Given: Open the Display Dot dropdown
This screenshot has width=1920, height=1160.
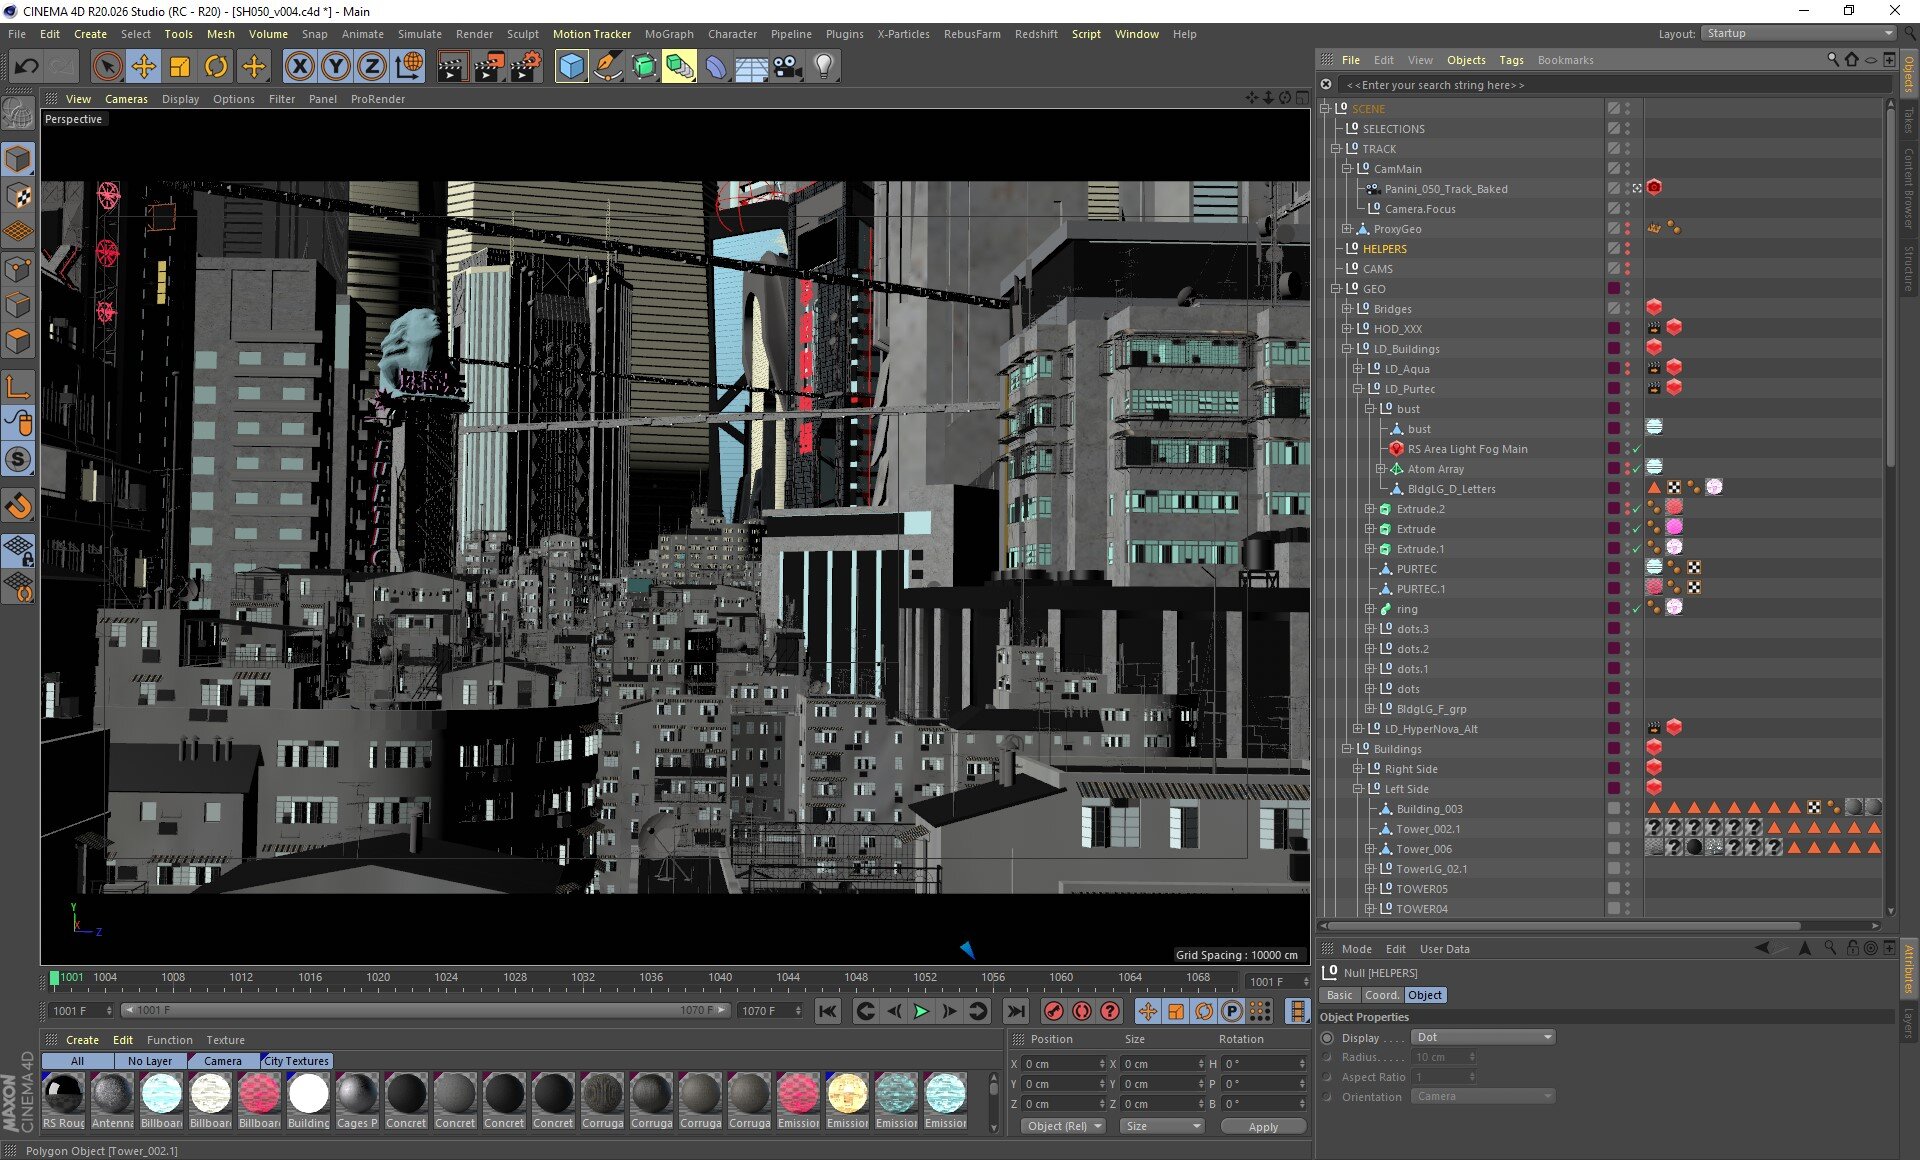Looking at the screenshot, I should tap(1483, 1037).
